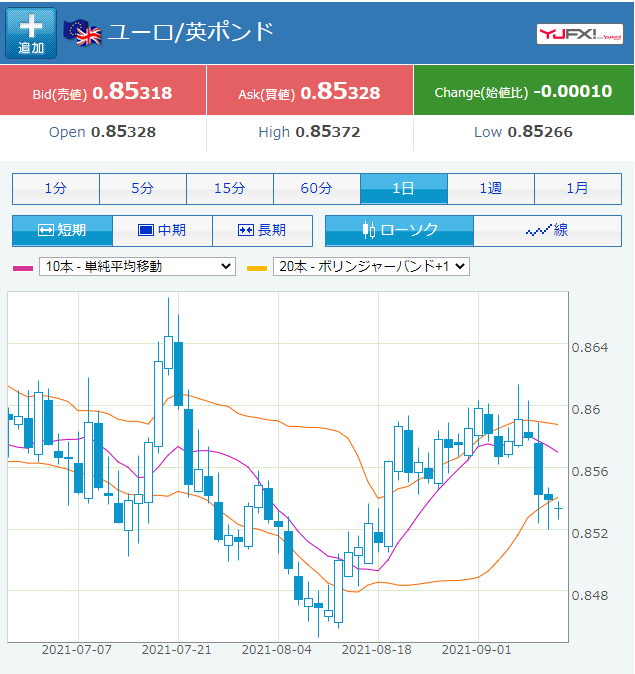This screenshot has width=635, height=674.
Task: Click the EU/UK flag currency pair icon
Action: tap(83, 33)
